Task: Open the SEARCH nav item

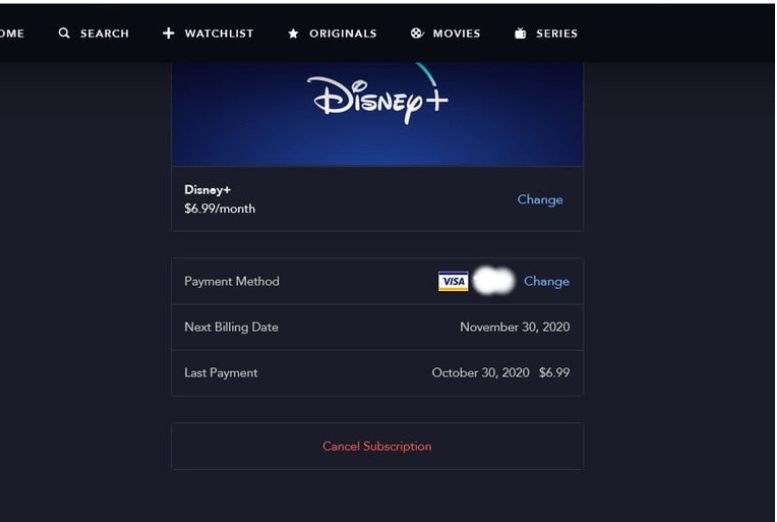Action: click(94, 33)
